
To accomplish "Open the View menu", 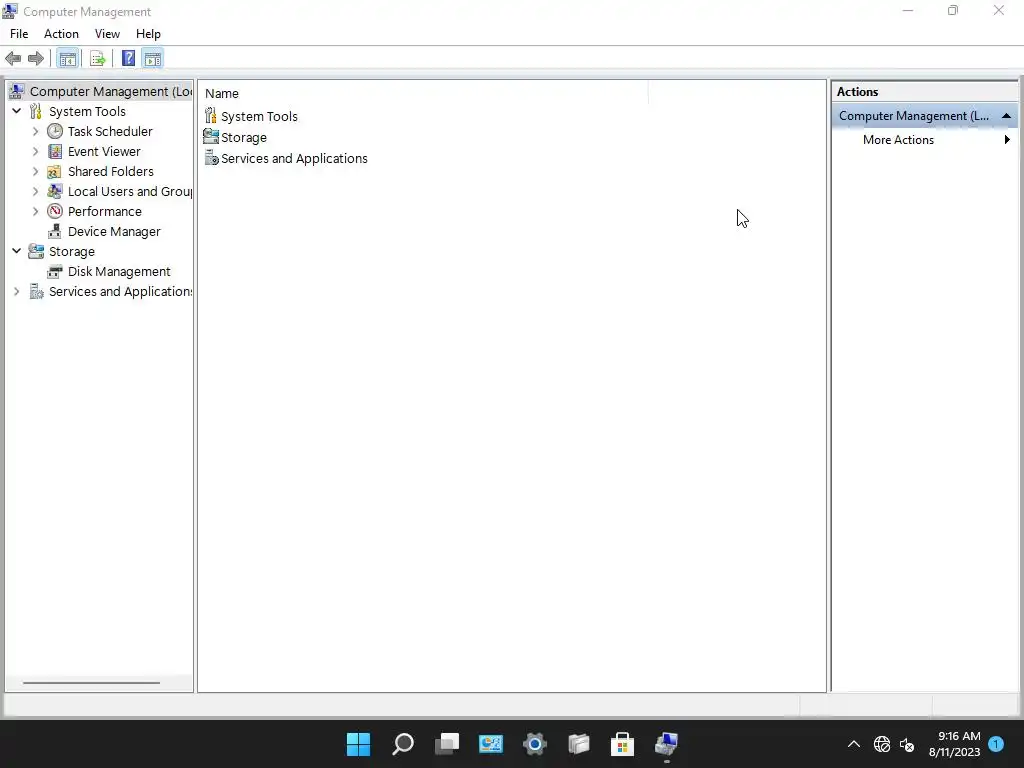I will [x=107, y=34].
